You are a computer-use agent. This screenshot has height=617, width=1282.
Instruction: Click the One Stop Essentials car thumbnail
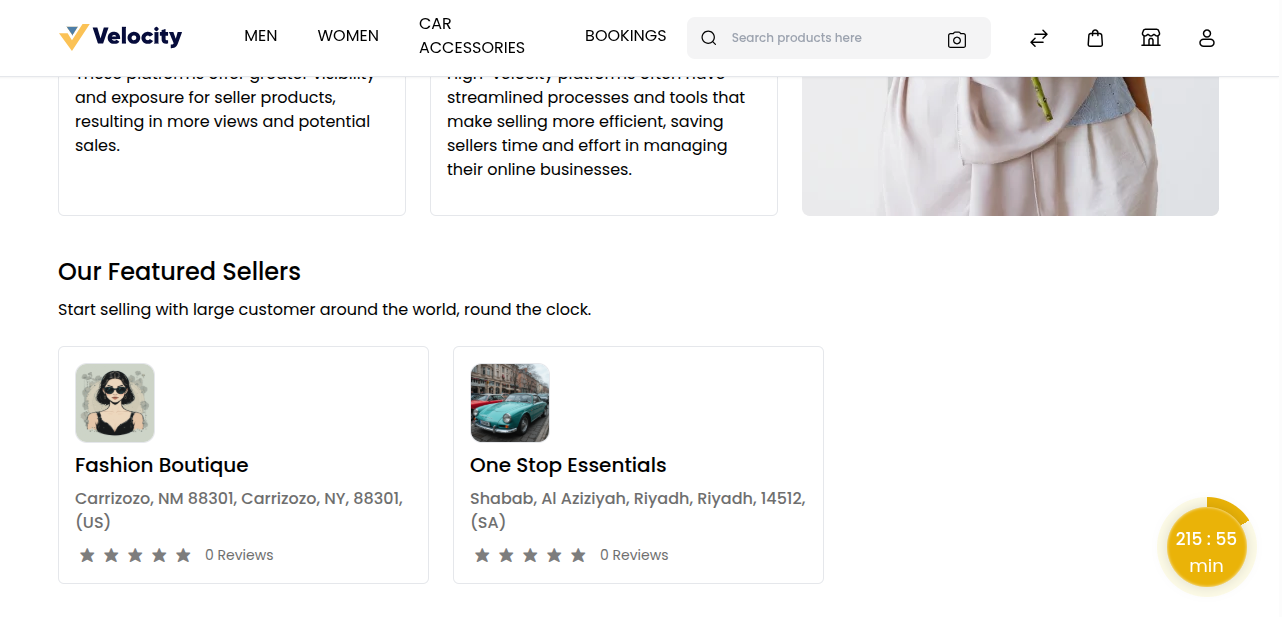tap(510, 403)
